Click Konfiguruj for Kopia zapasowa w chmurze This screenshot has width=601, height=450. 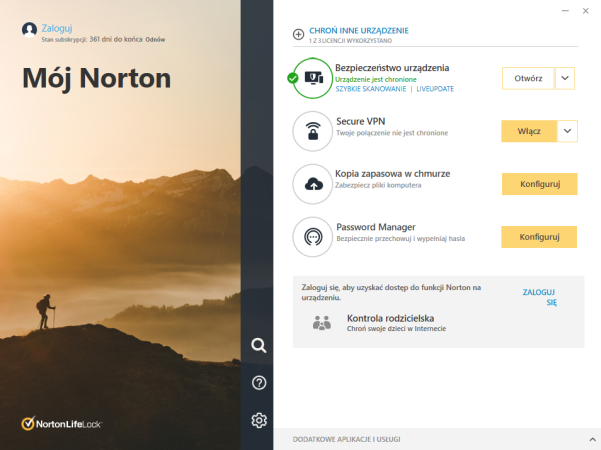tap(539, 184)
